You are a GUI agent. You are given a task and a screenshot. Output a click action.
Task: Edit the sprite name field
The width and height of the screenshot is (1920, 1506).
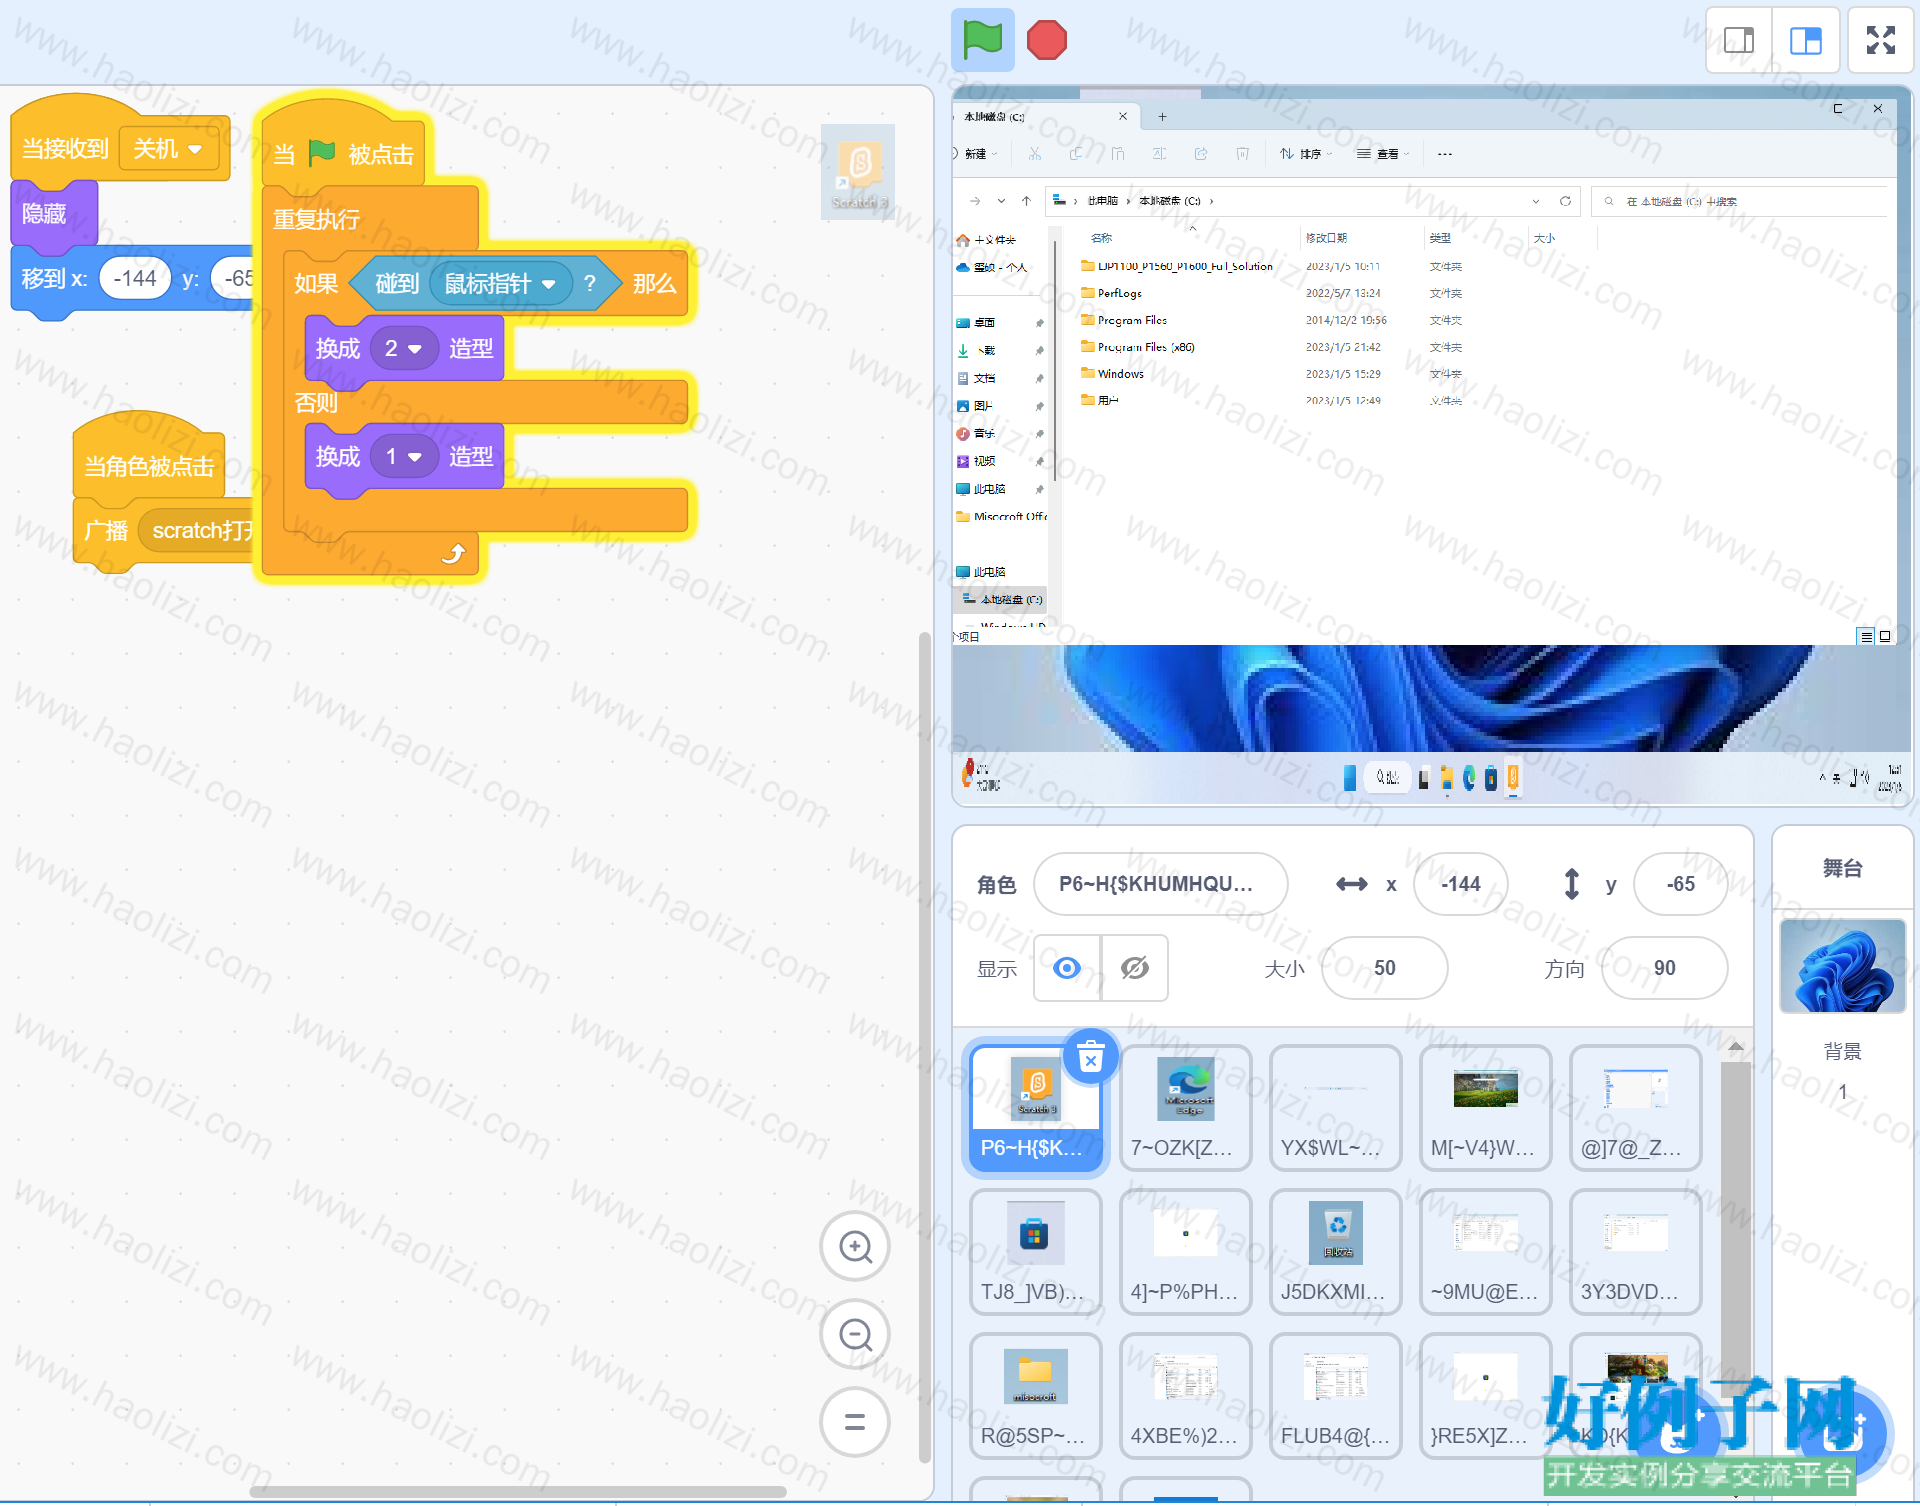point(1160,884)
